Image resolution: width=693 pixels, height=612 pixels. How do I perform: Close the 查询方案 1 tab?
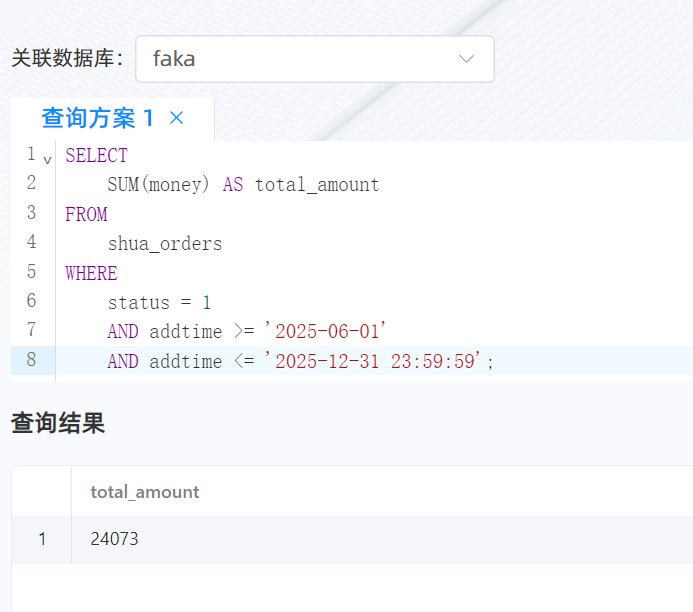pyautogui.click(x=176, y=118)
